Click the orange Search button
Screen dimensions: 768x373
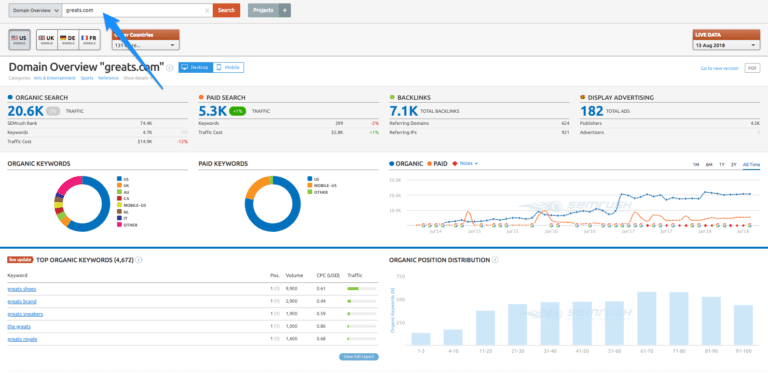pyautogui.click(x=226, y=10)
